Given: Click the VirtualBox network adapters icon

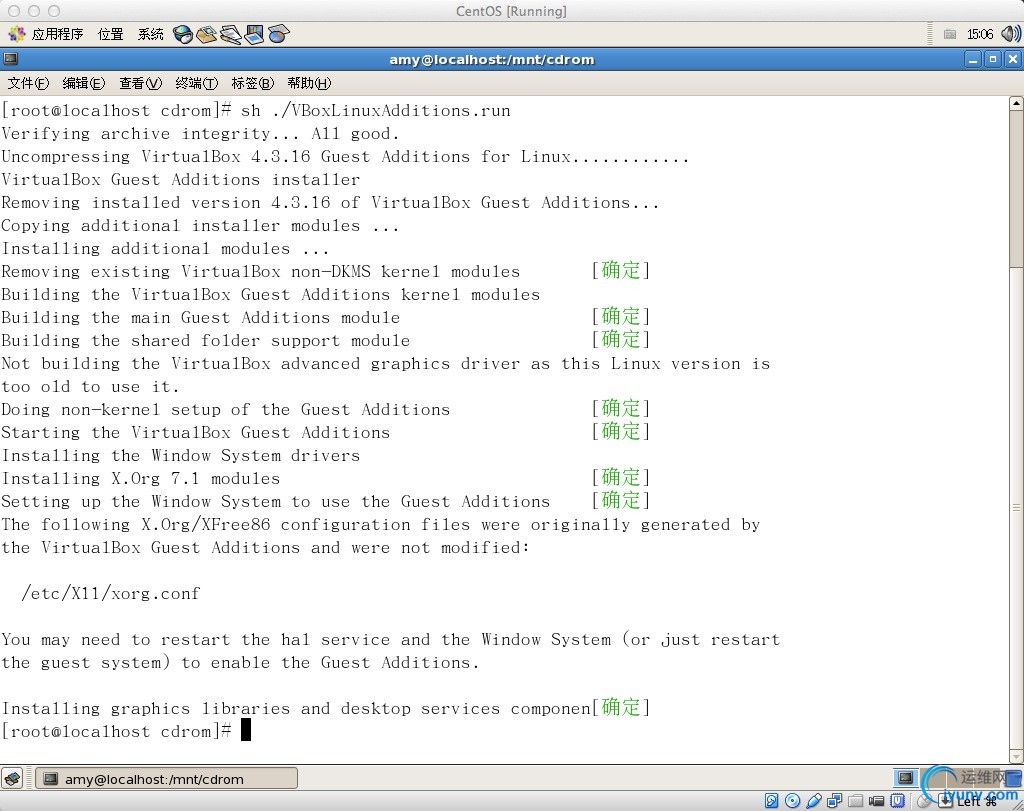Looking at the screenshot, I should coord(835,801).
